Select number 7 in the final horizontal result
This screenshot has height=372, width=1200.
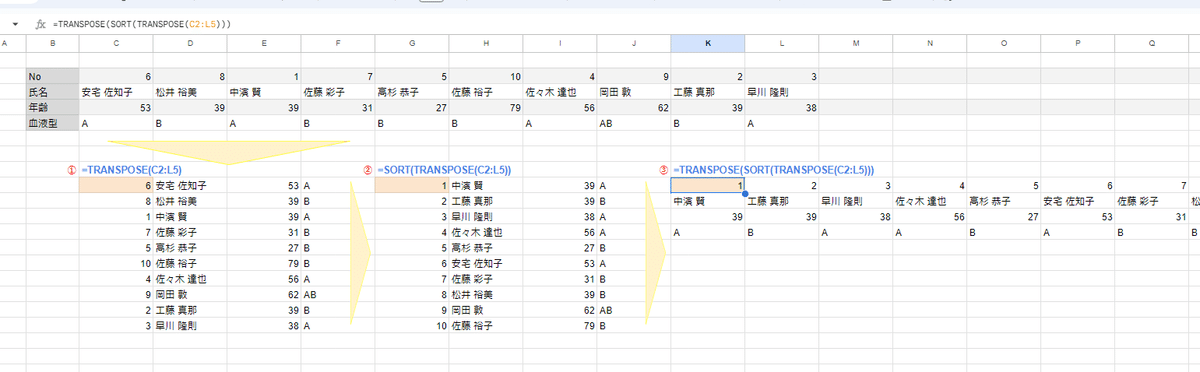click(x=1152, y=185)
